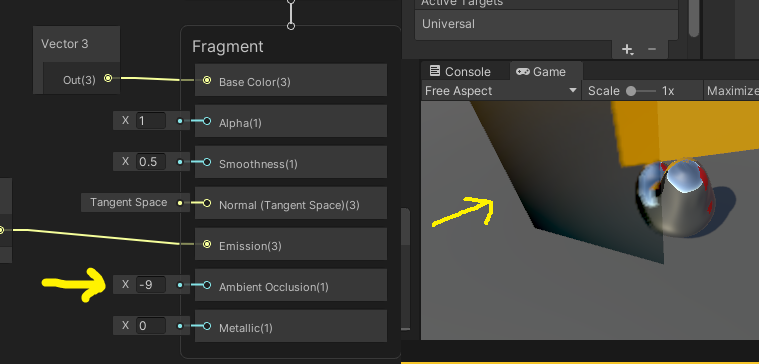Open the Free Aspect dropdown
The image size is (759, 364).
coord(501,91)
